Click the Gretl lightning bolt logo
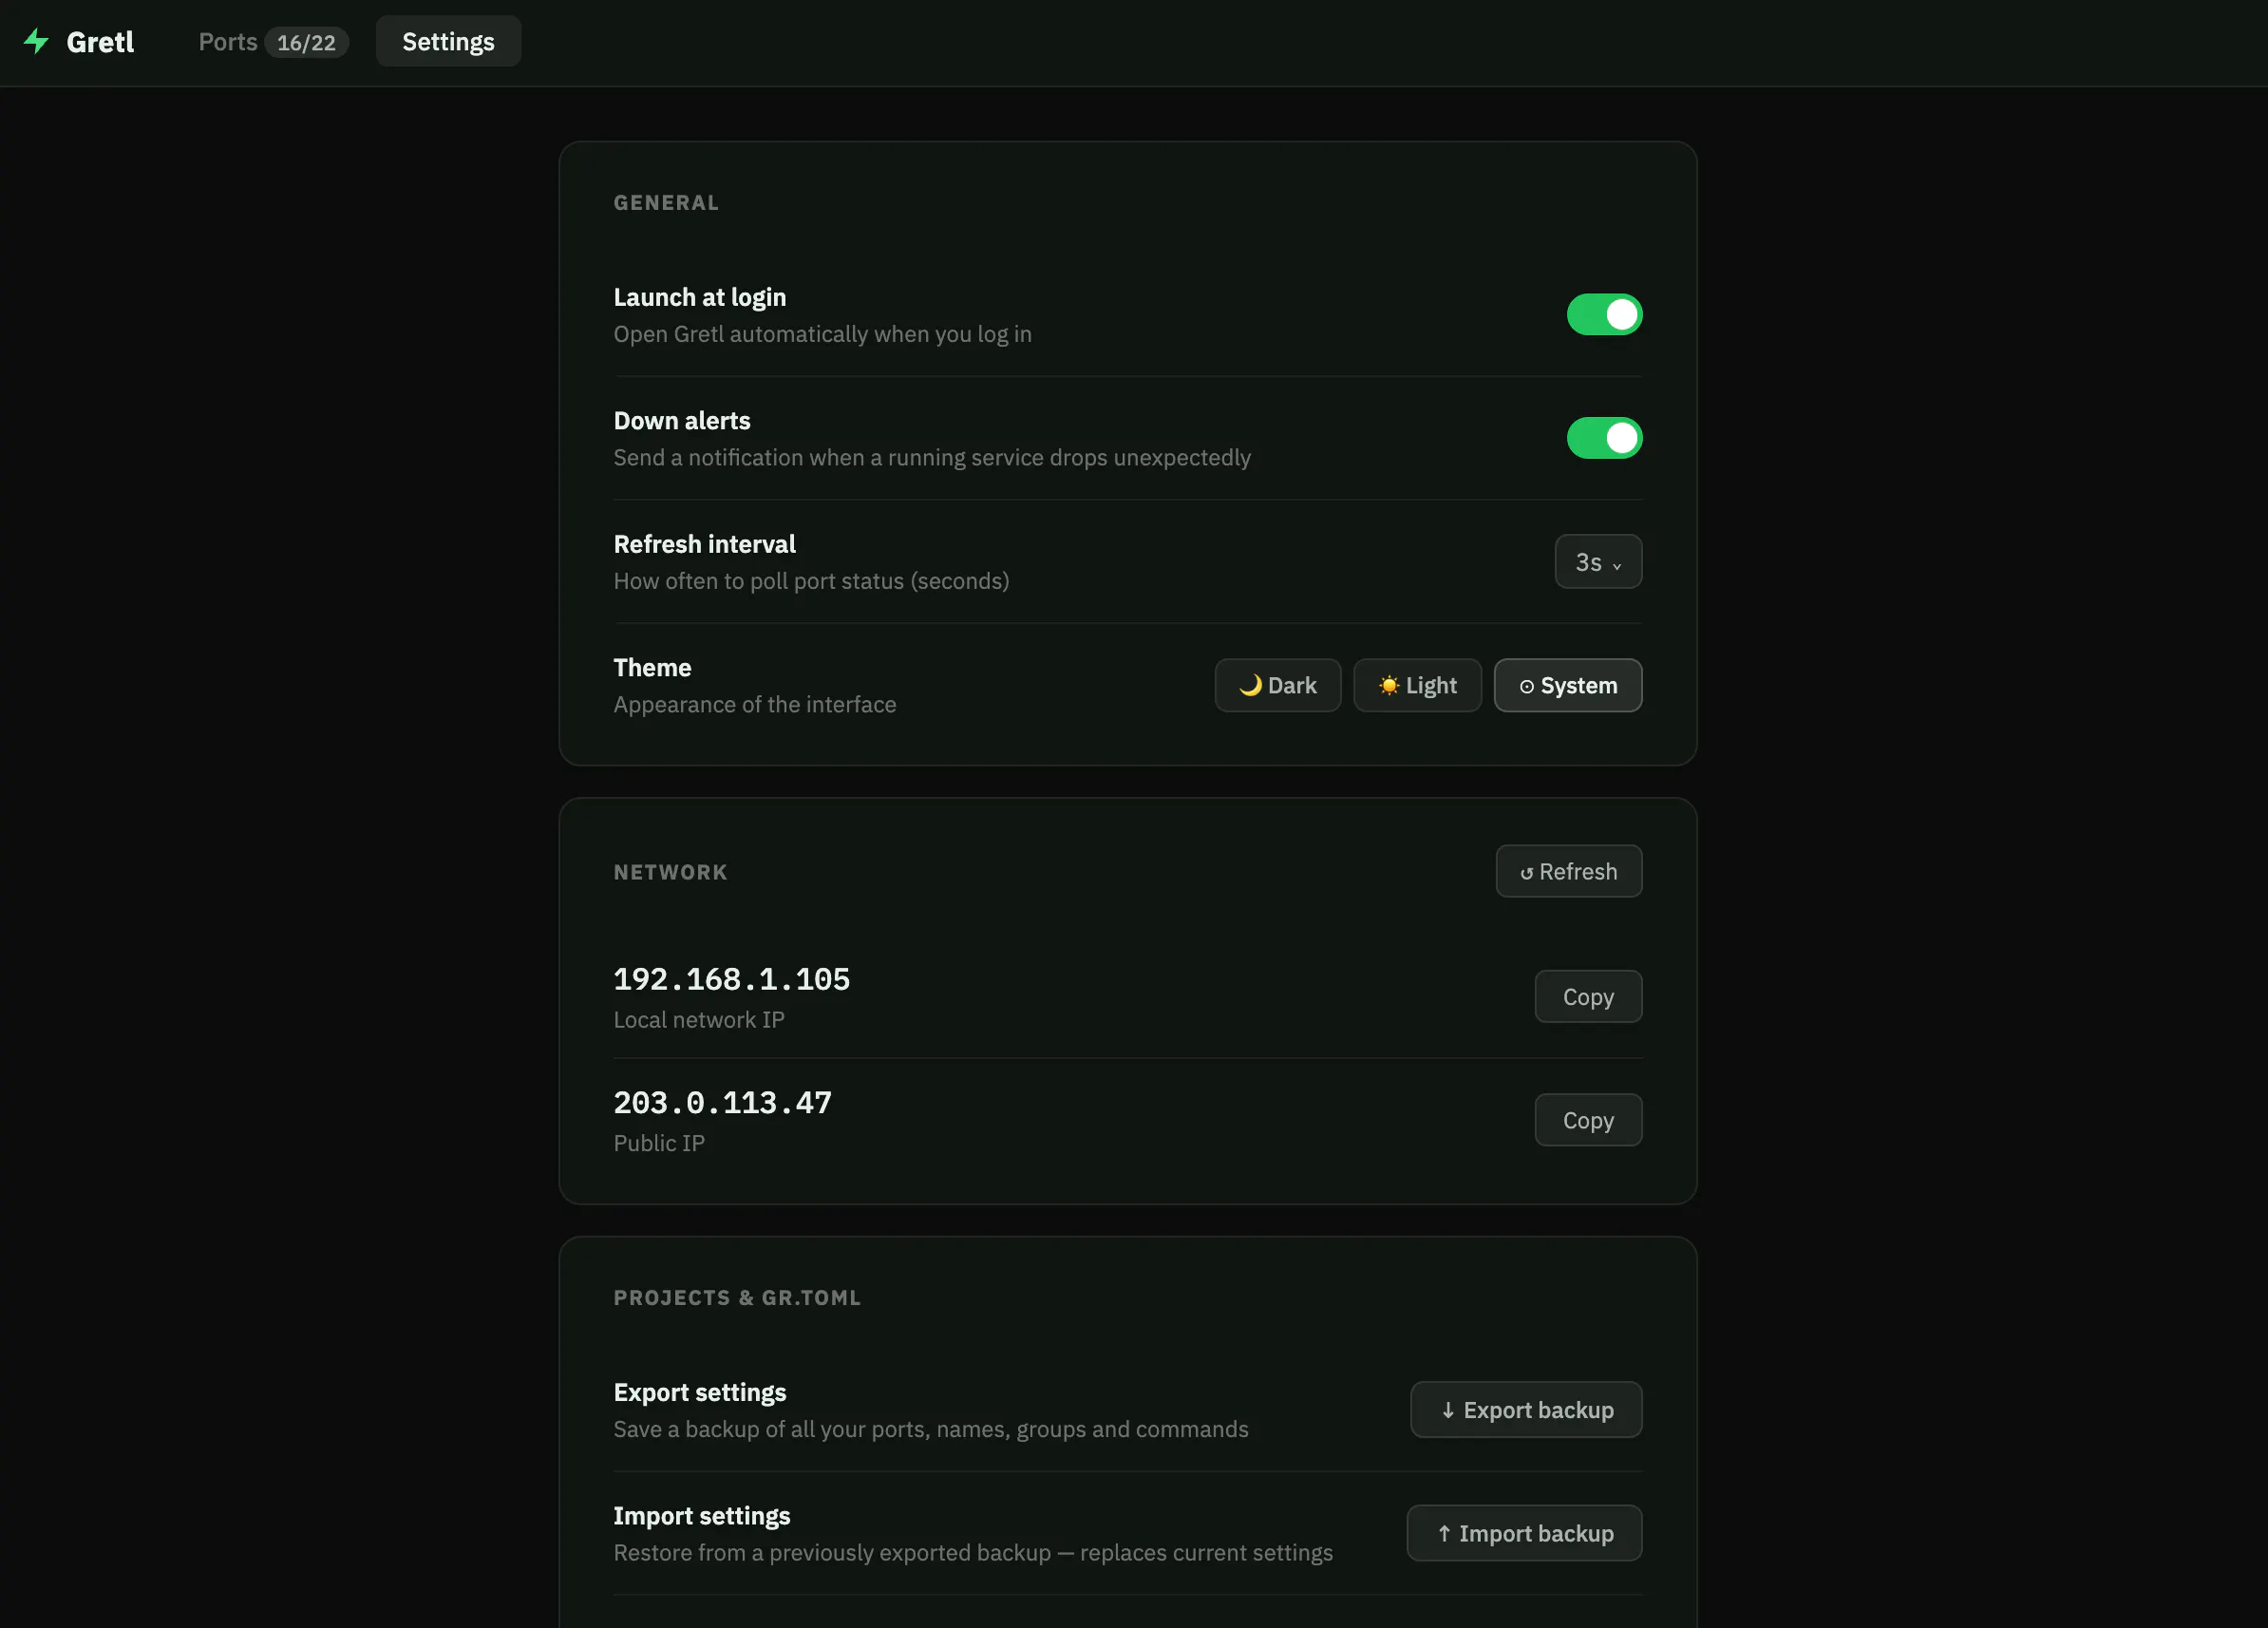Viewport: 2268px width, 1628px height. pyautogui.click(x=36, y=41)
